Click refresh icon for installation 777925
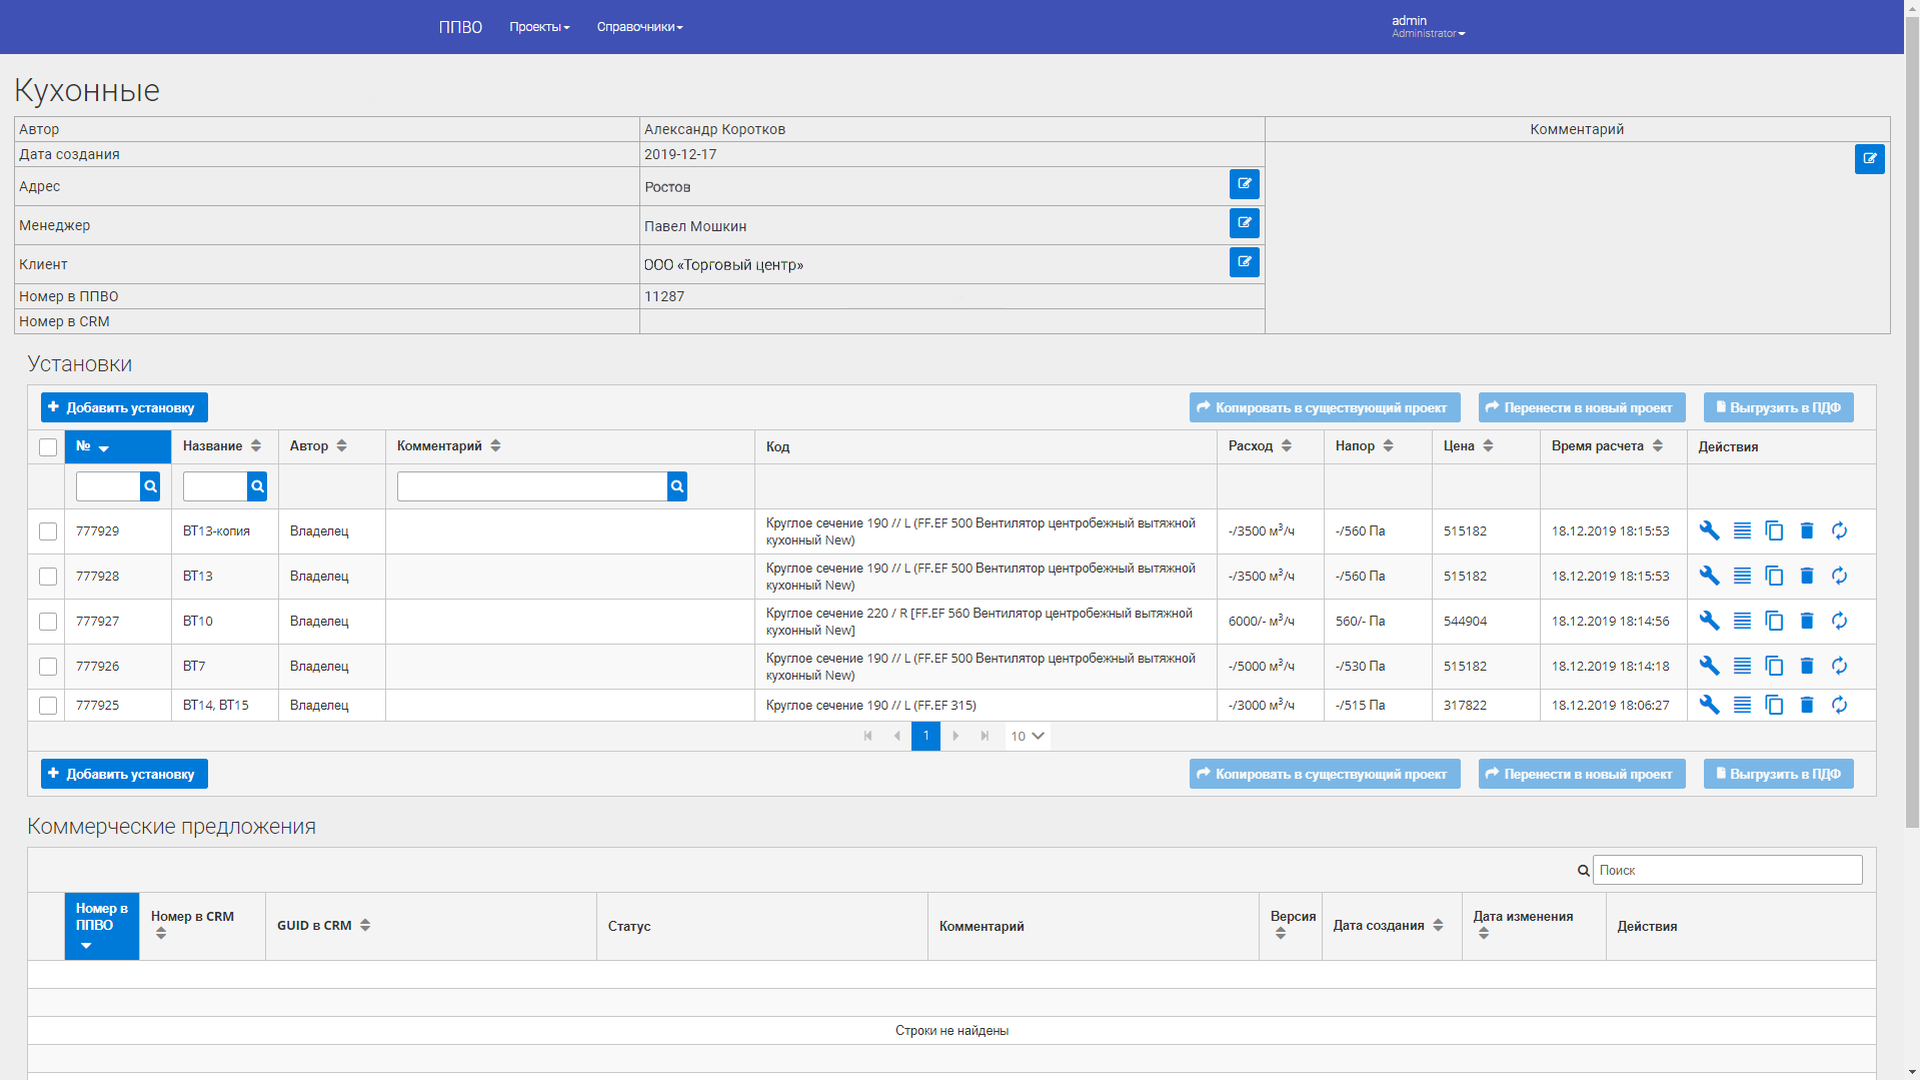 pyautogui.click(x=1839, y=705)
